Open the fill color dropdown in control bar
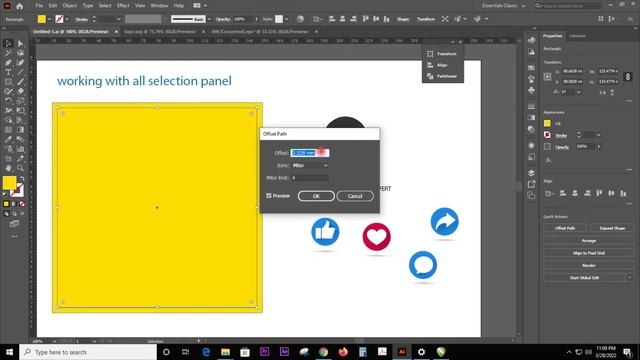640x360 pixels. tap(49, 19)
